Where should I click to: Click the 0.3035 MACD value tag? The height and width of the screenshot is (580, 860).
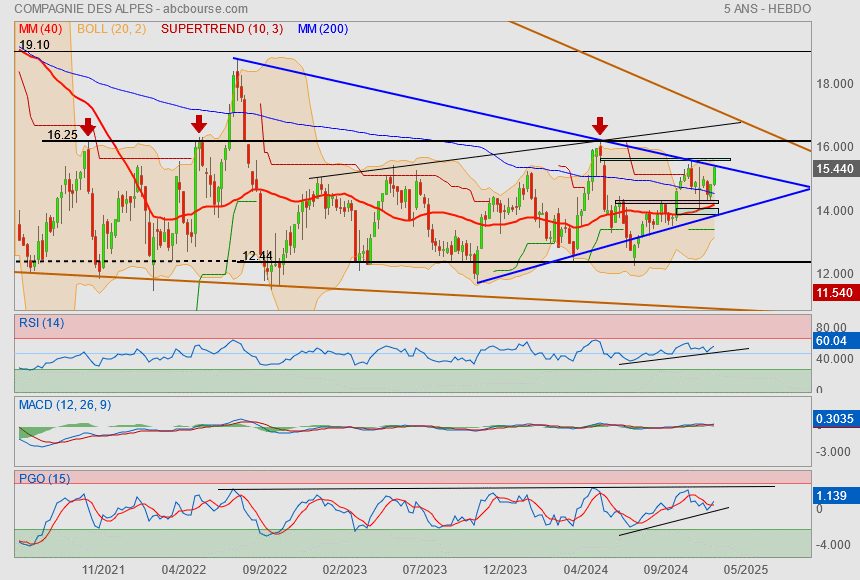click(834, 419)
